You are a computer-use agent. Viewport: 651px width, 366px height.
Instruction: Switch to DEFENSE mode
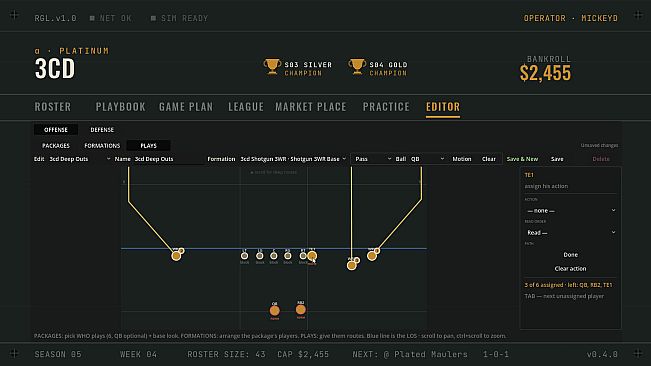pyautogui.click(x=102, y=130)
